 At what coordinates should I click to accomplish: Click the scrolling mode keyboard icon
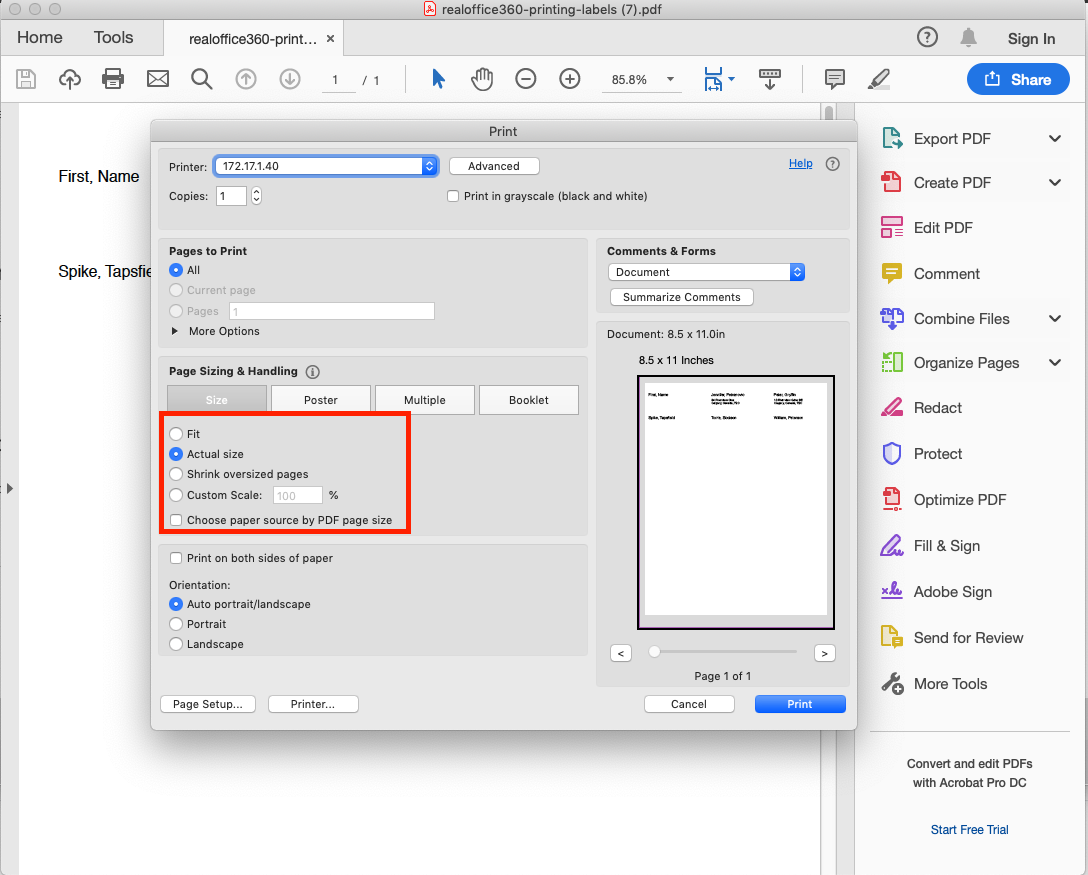point(770,79)
